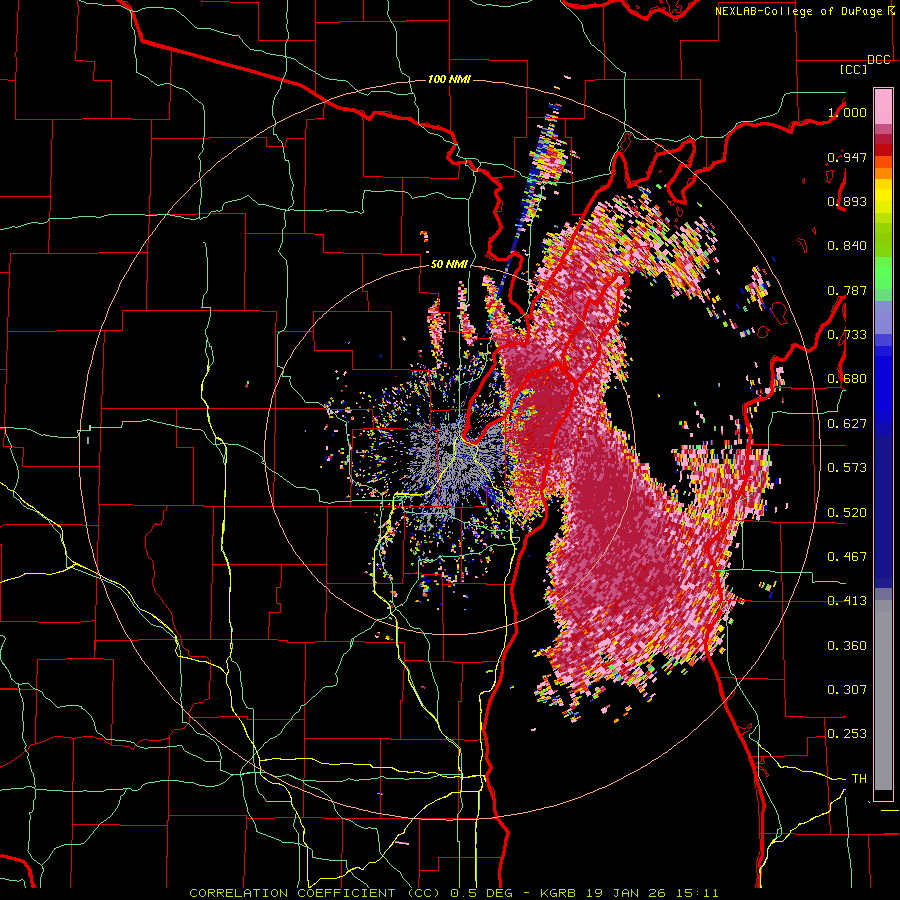Image resolution: width=900 pixels, height=900 pixels.
Task: Pick the light pink top segment of color bar
Action: tap(883, 107)
